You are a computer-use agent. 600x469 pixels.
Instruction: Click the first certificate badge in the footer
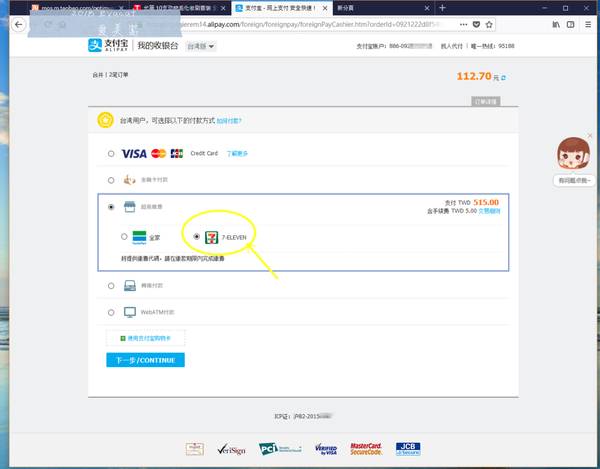point(195,449)
